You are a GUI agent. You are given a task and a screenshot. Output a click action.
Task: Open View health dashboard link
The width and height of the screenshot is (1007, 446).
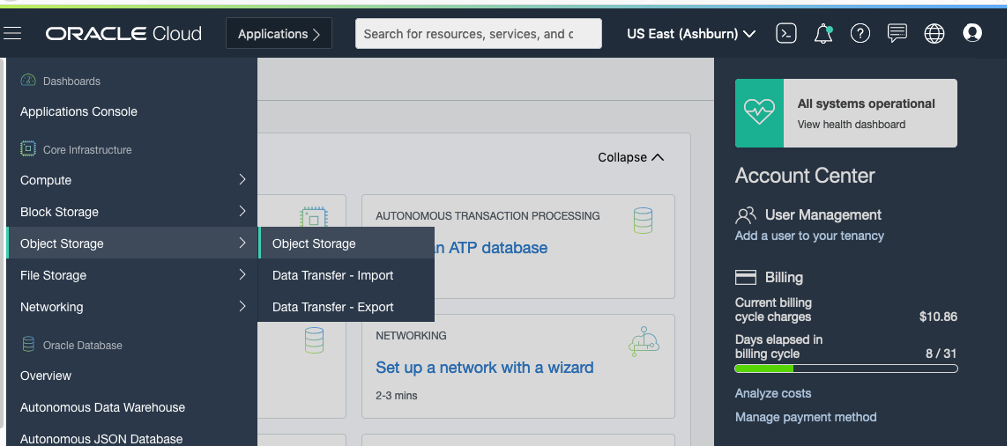(x=851, y=125)
